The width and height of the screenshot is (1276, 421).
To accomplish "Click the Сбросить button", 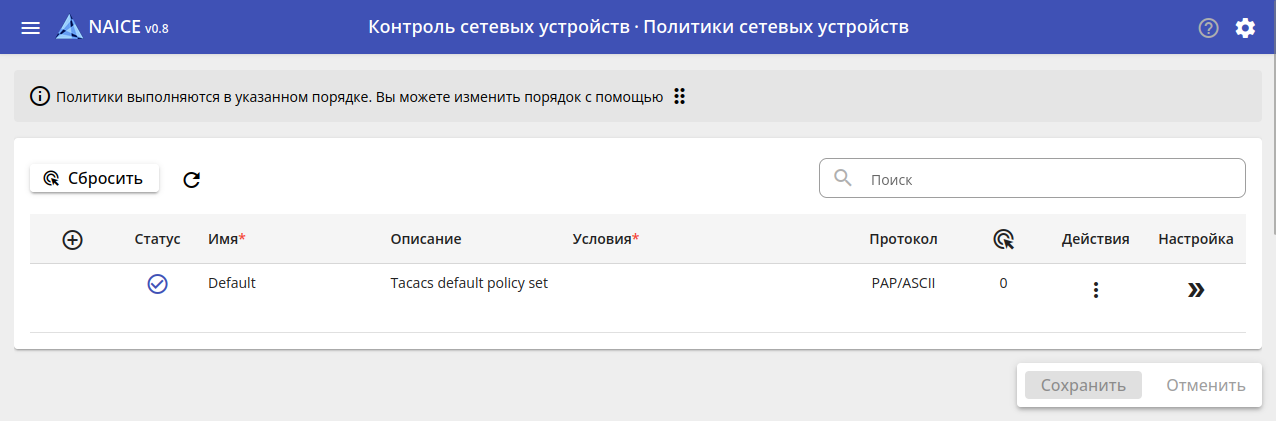I will point(94,178).
